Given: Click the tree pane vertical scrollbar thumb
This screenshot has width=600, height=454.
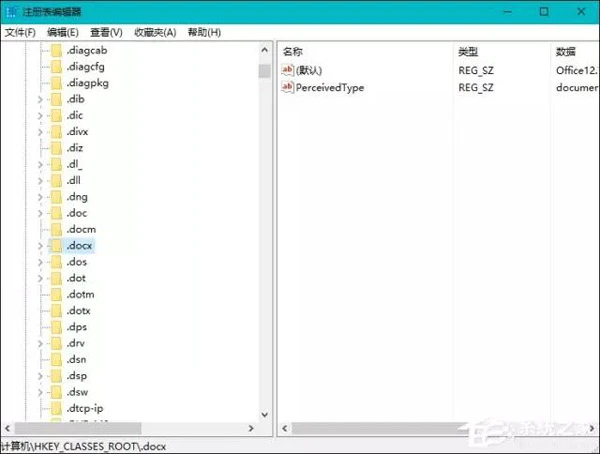Looking at the screenshot, I should click(x=264, y=71).
